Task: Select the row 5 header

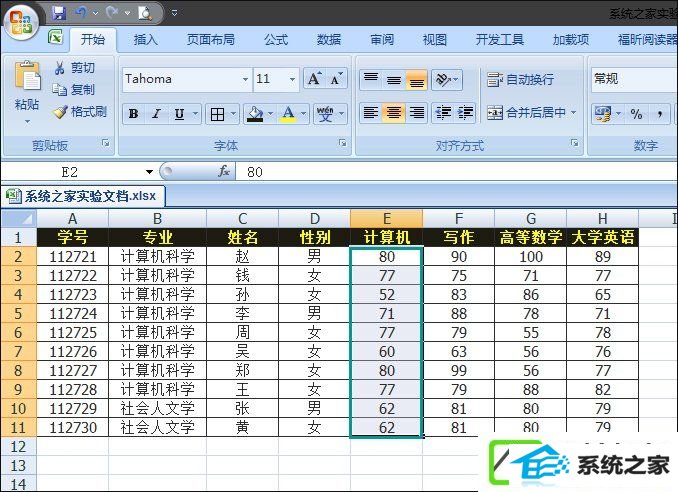Action: click(x=19, y=313)
